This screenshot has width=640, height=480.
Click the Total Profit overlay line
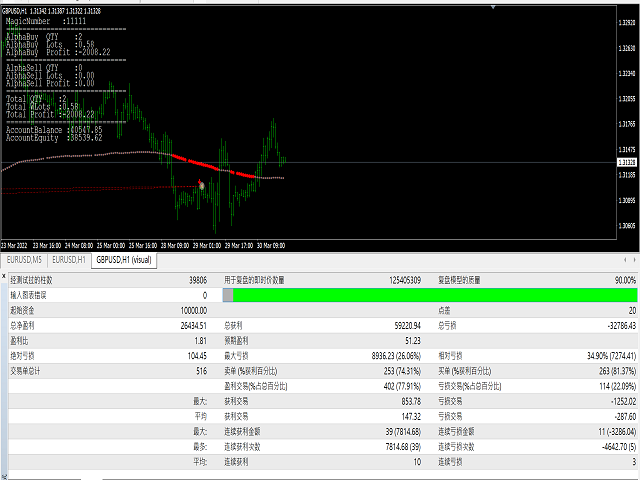coord(50,114)
